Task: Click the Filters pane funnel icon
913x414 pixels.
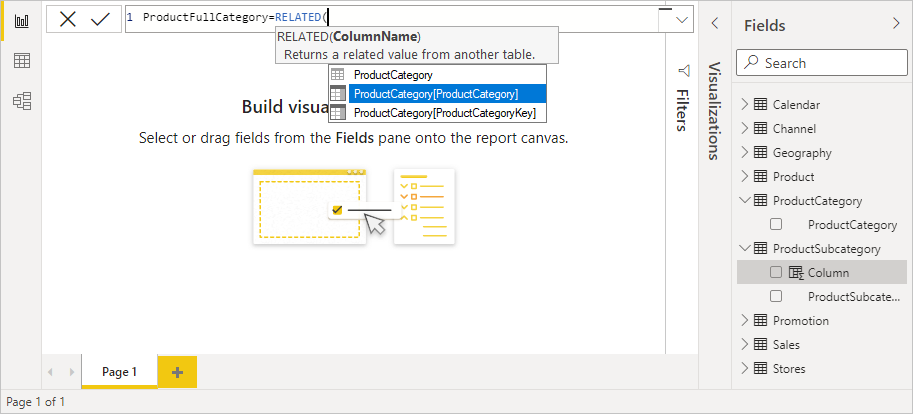Action: coord(684,71)
